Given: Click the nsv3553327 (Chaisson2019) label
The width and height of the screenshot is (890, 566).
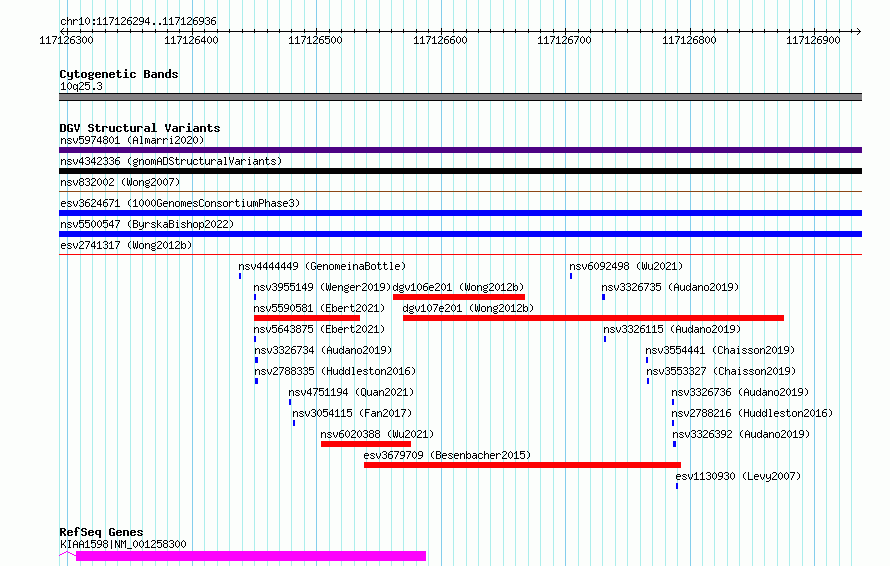Looking at the screenshot, I should pos(721,371).
